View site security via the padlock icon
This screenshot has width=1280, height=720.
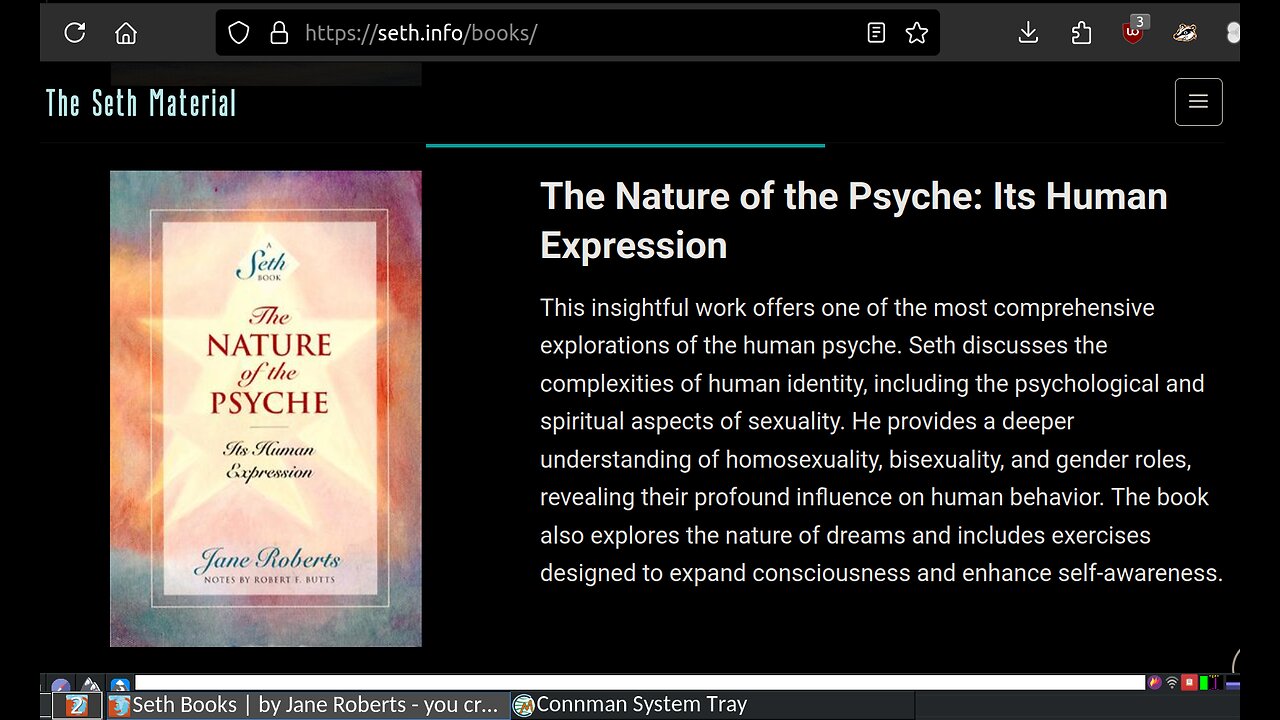279,33
